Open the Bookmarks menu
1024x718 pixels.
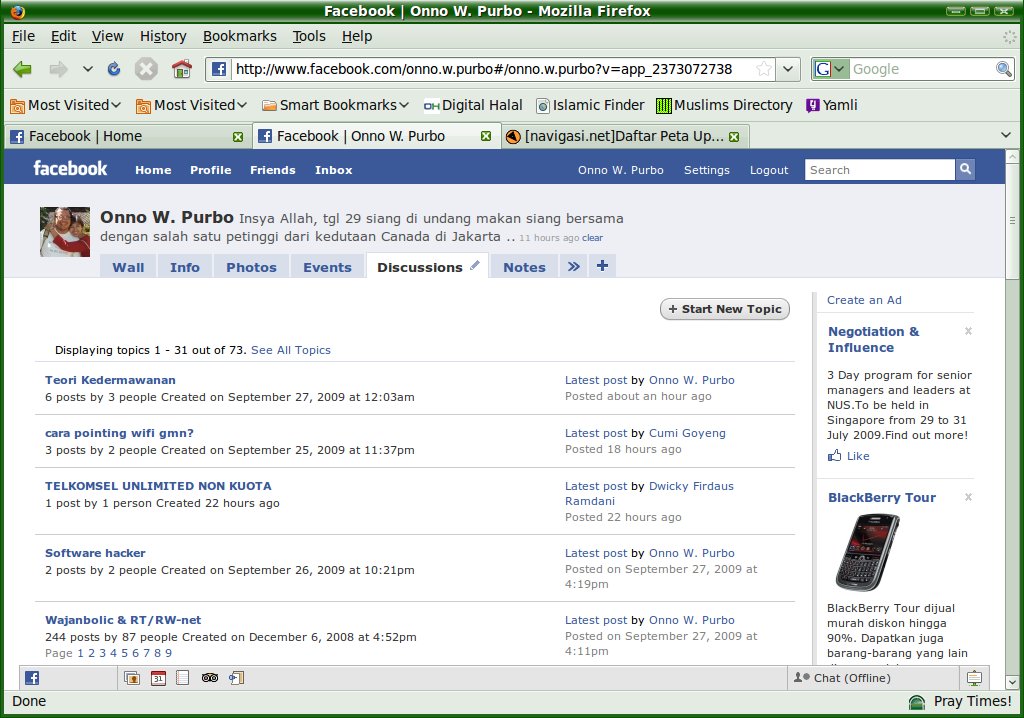pos(239,36)
